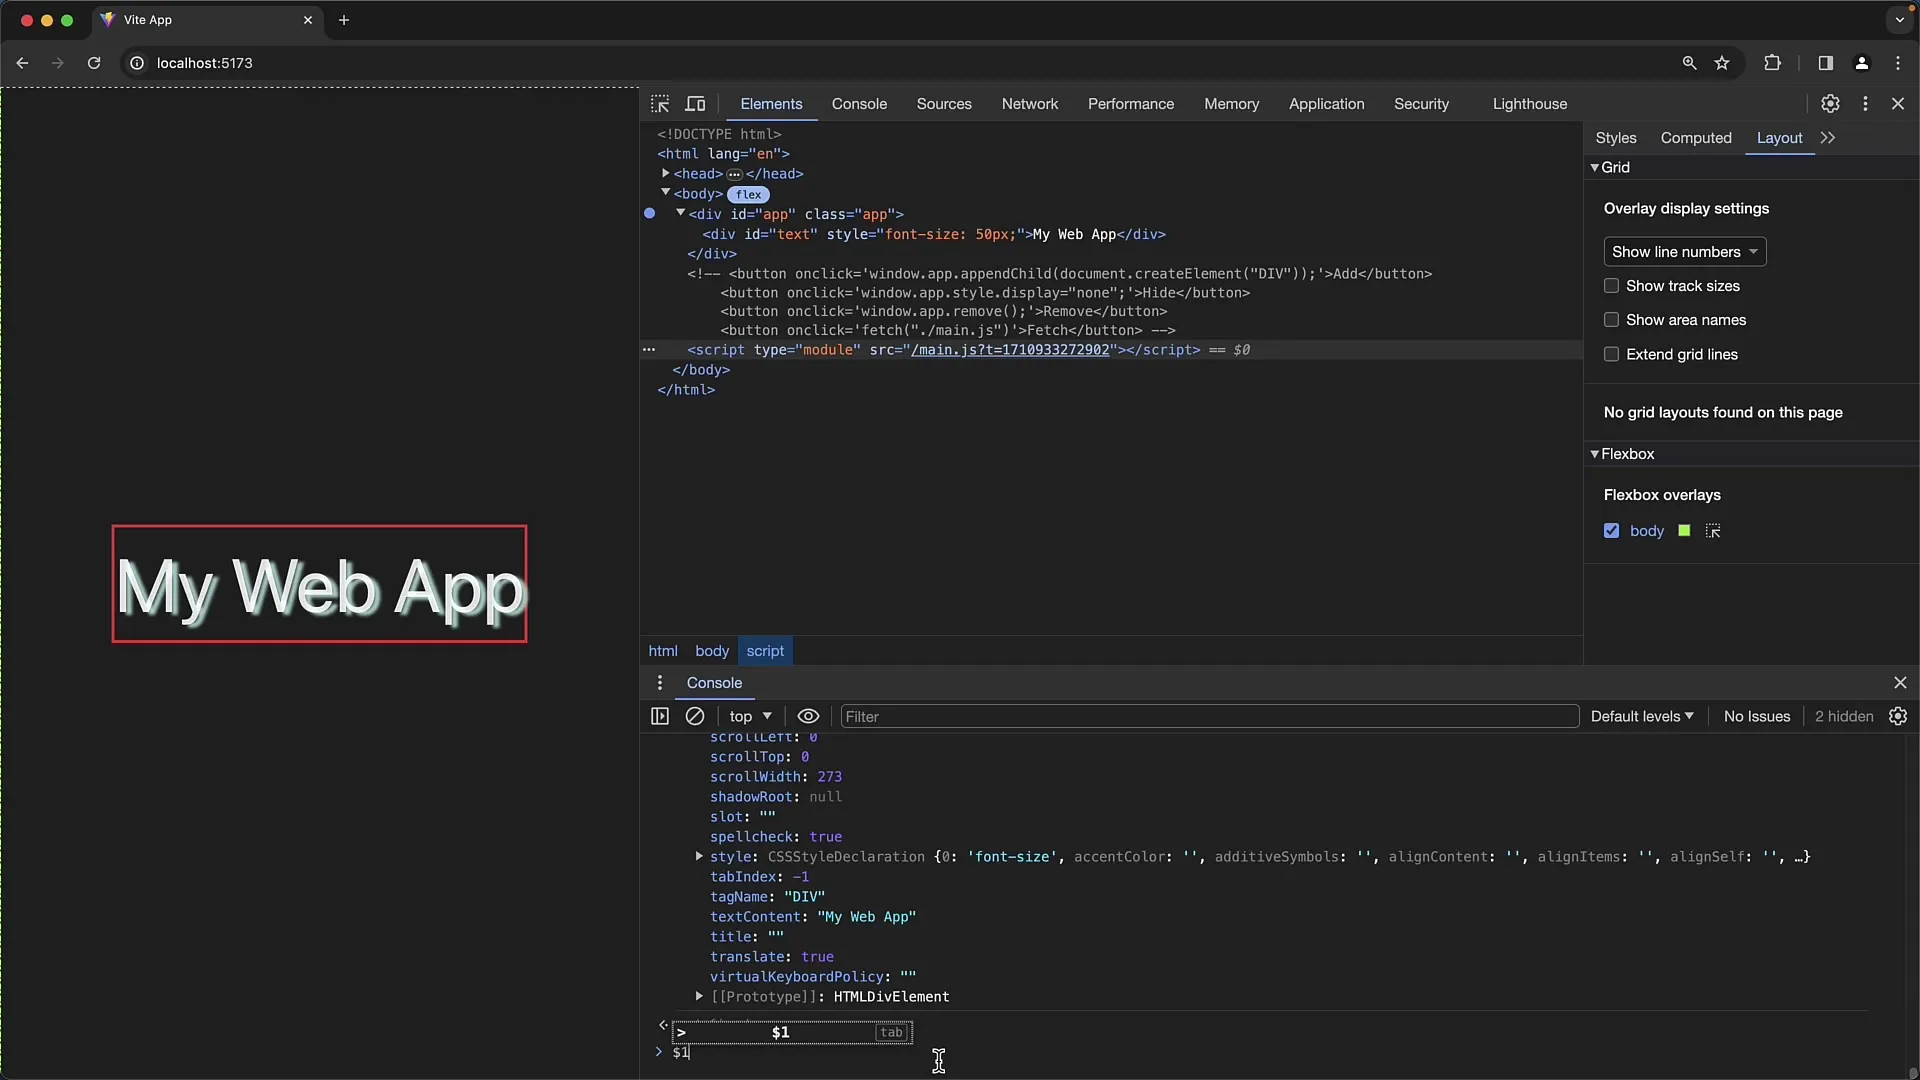
Task: Open the Show line numbers dropdown
Action: 1685,252
